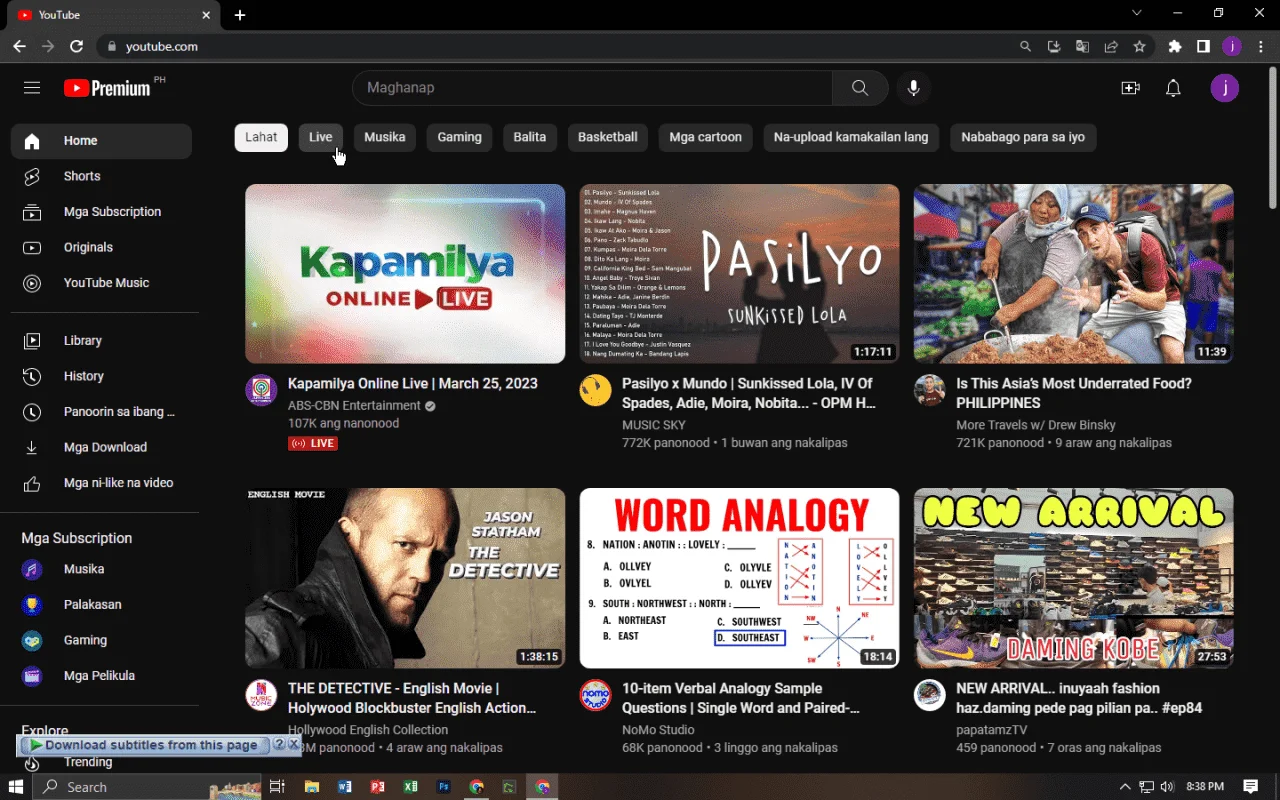Select the Balita filter chip
The width and height of the screenshot is (1280, 800).
click(x=530, y=137)
